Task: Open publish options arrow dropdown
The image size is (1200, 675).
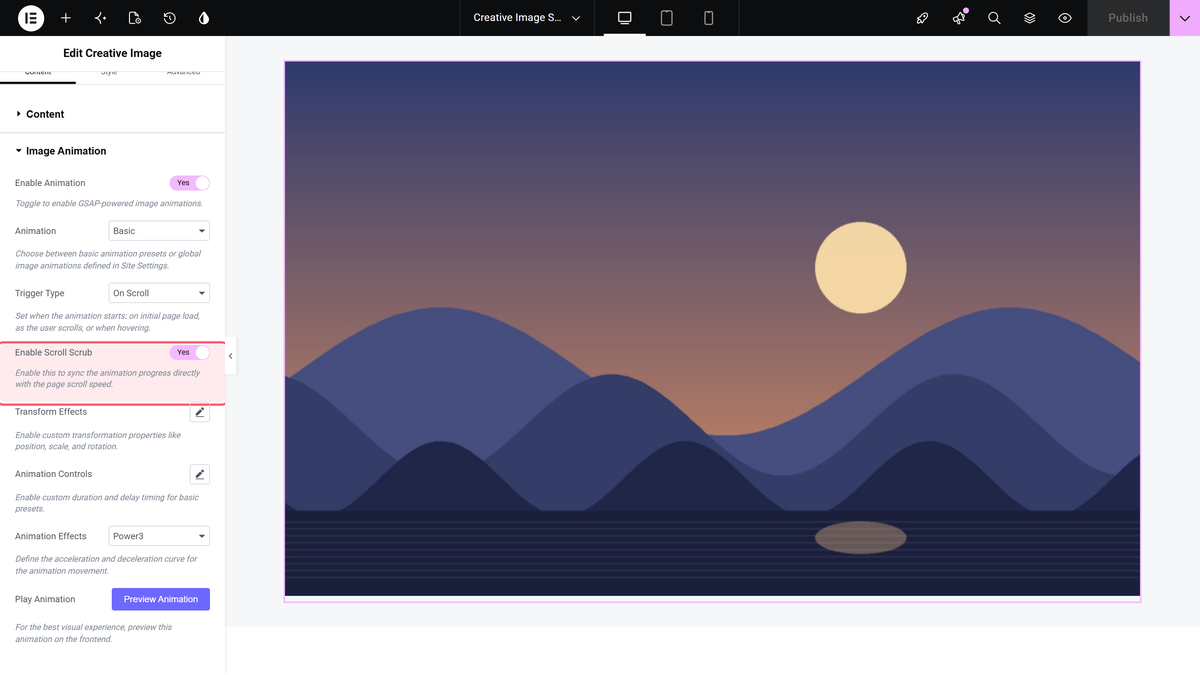Action: [1185, 18]
